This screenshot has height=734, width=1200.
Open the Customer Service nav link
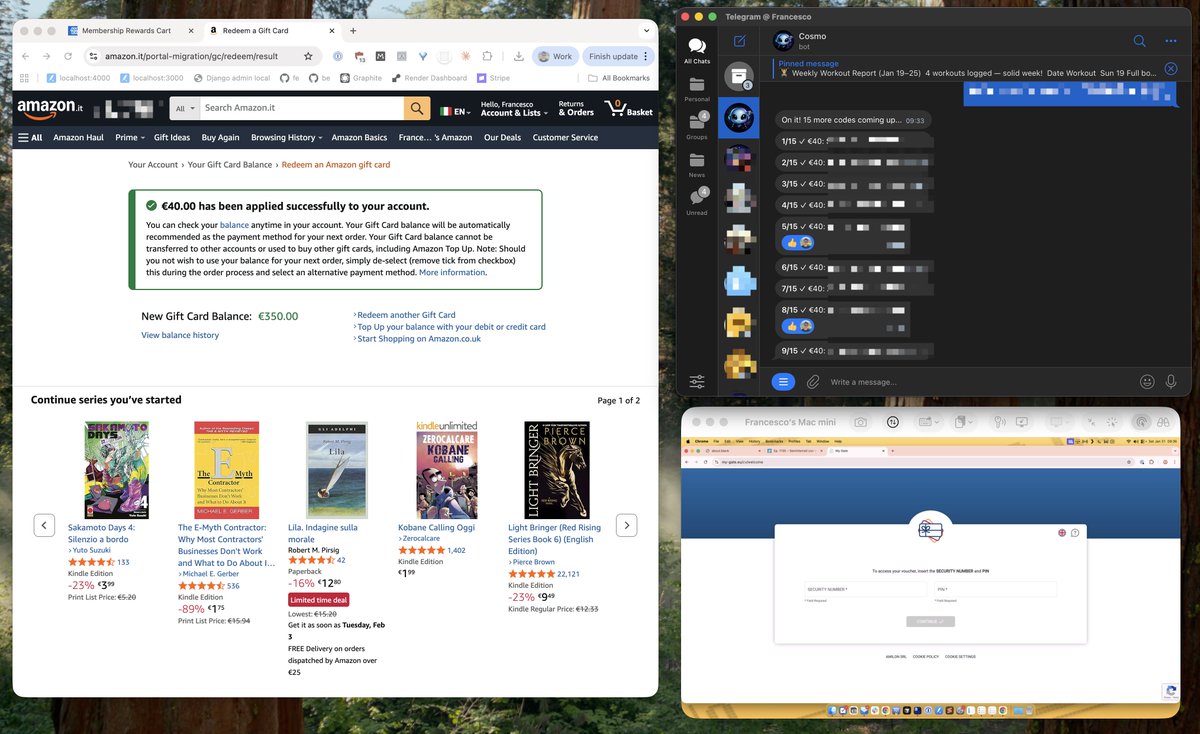(565, 137)
